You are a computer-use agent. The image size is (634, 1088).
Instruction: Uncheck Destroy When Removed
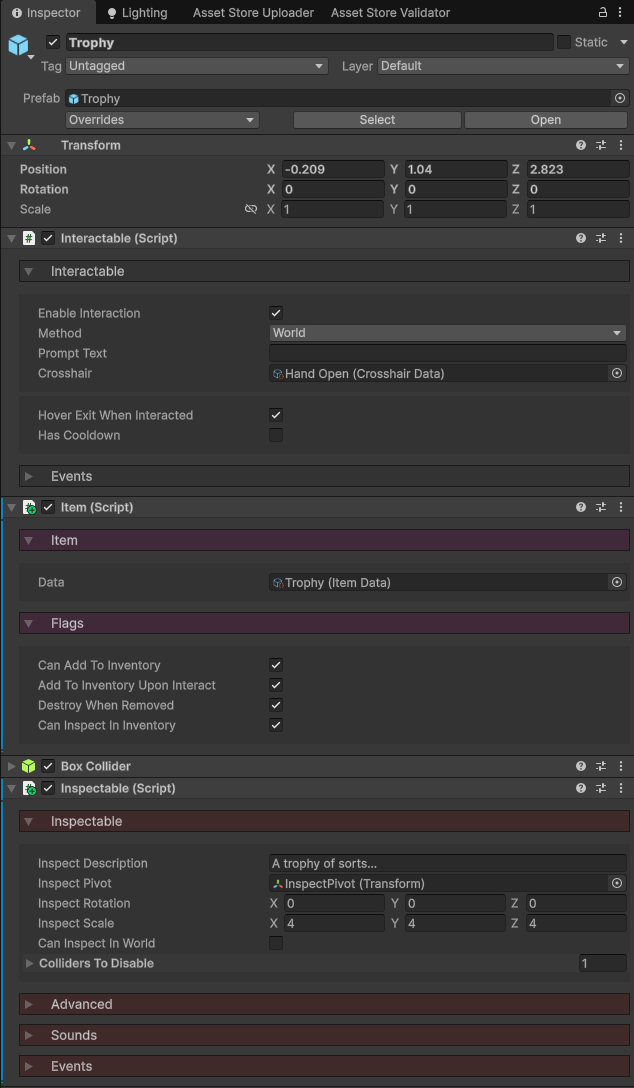click(x=276, y=705)
